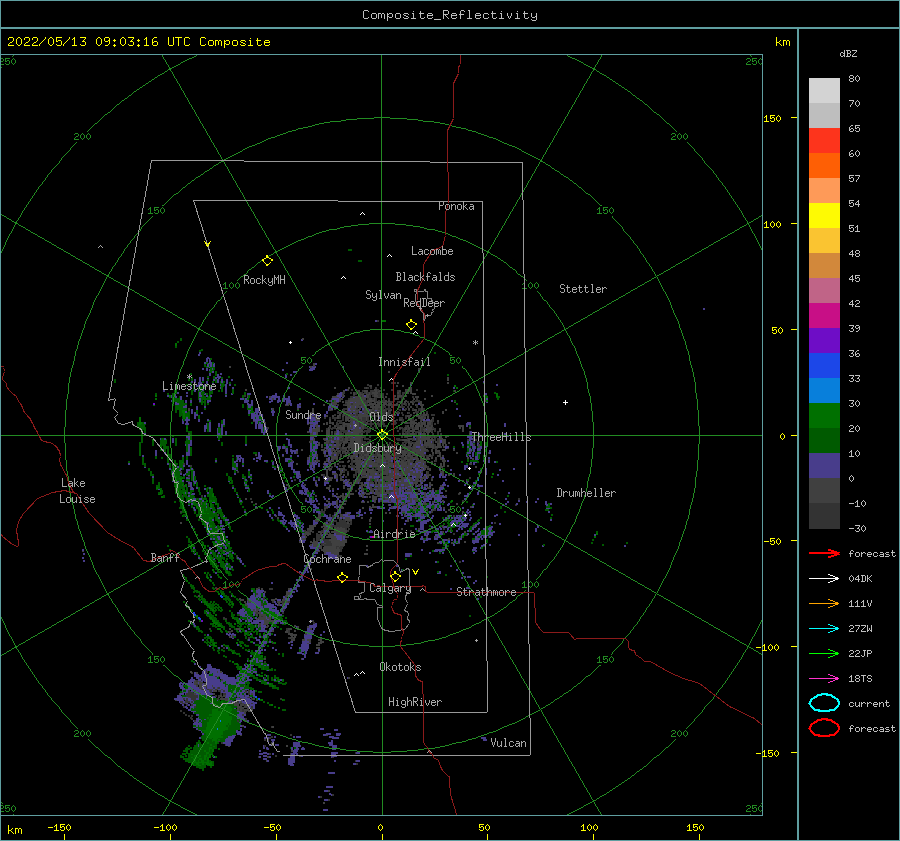Select the RedDeer city label
900x841 pixels.
pyautogui.click(x=424, y=303)
